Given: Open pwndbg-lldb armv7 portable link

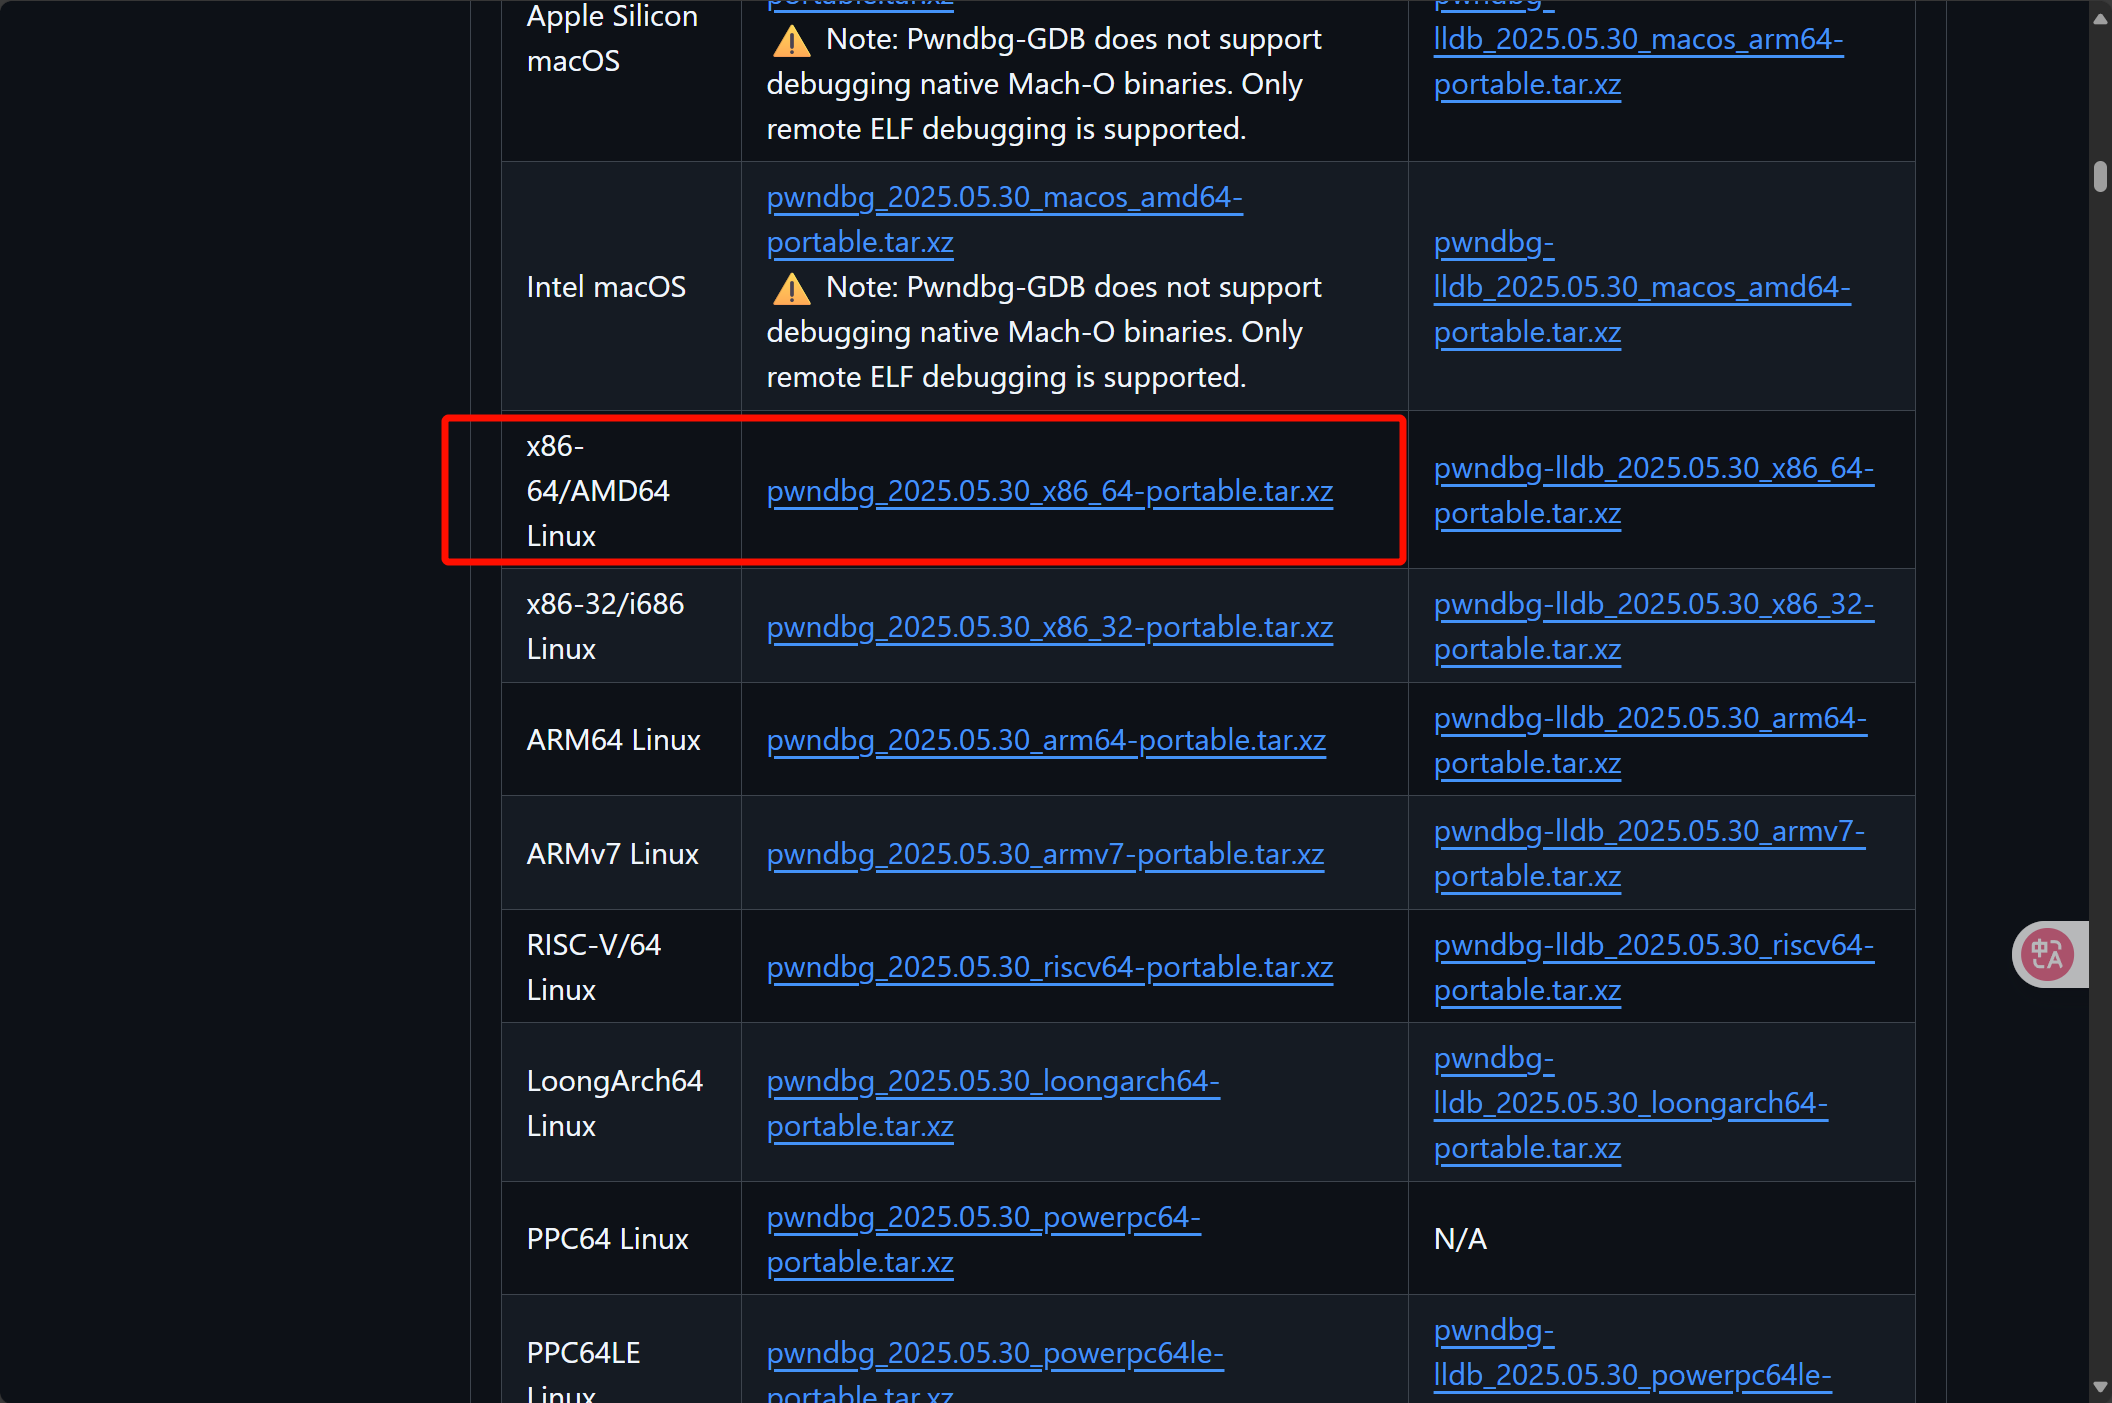Looking at the screenshot, I should pyautogui.click(x=1648, y=832).
